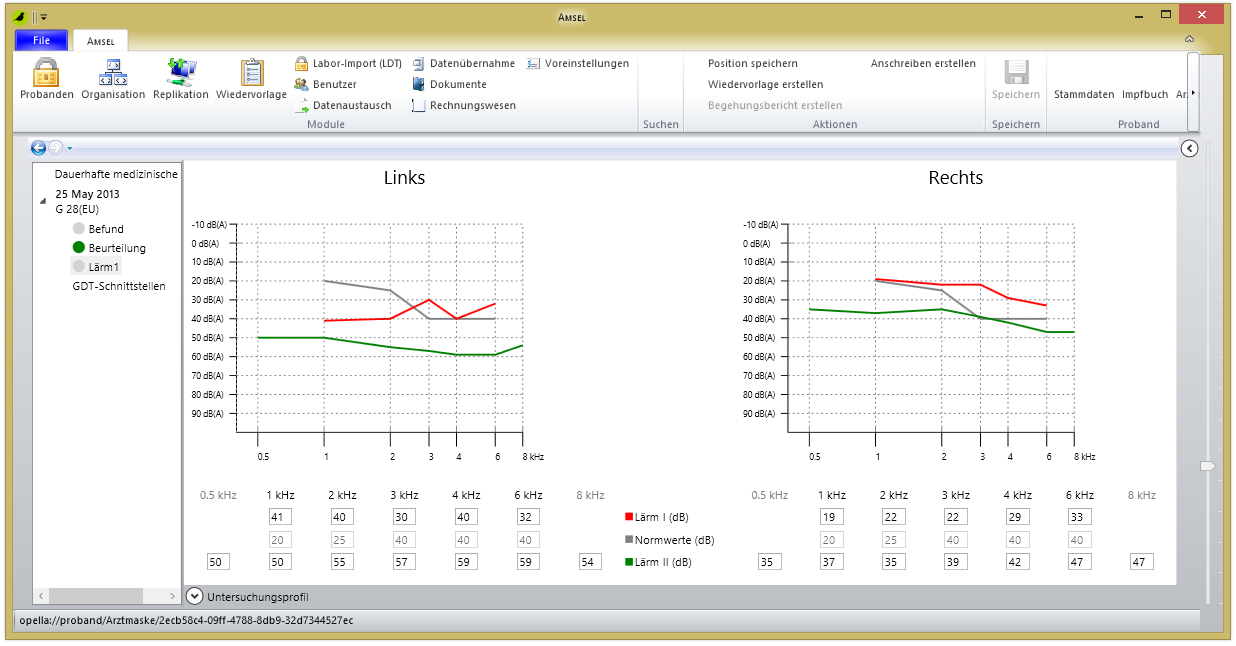Click the Labor-Import (LDT) lock icon

[x=301, y=63]
